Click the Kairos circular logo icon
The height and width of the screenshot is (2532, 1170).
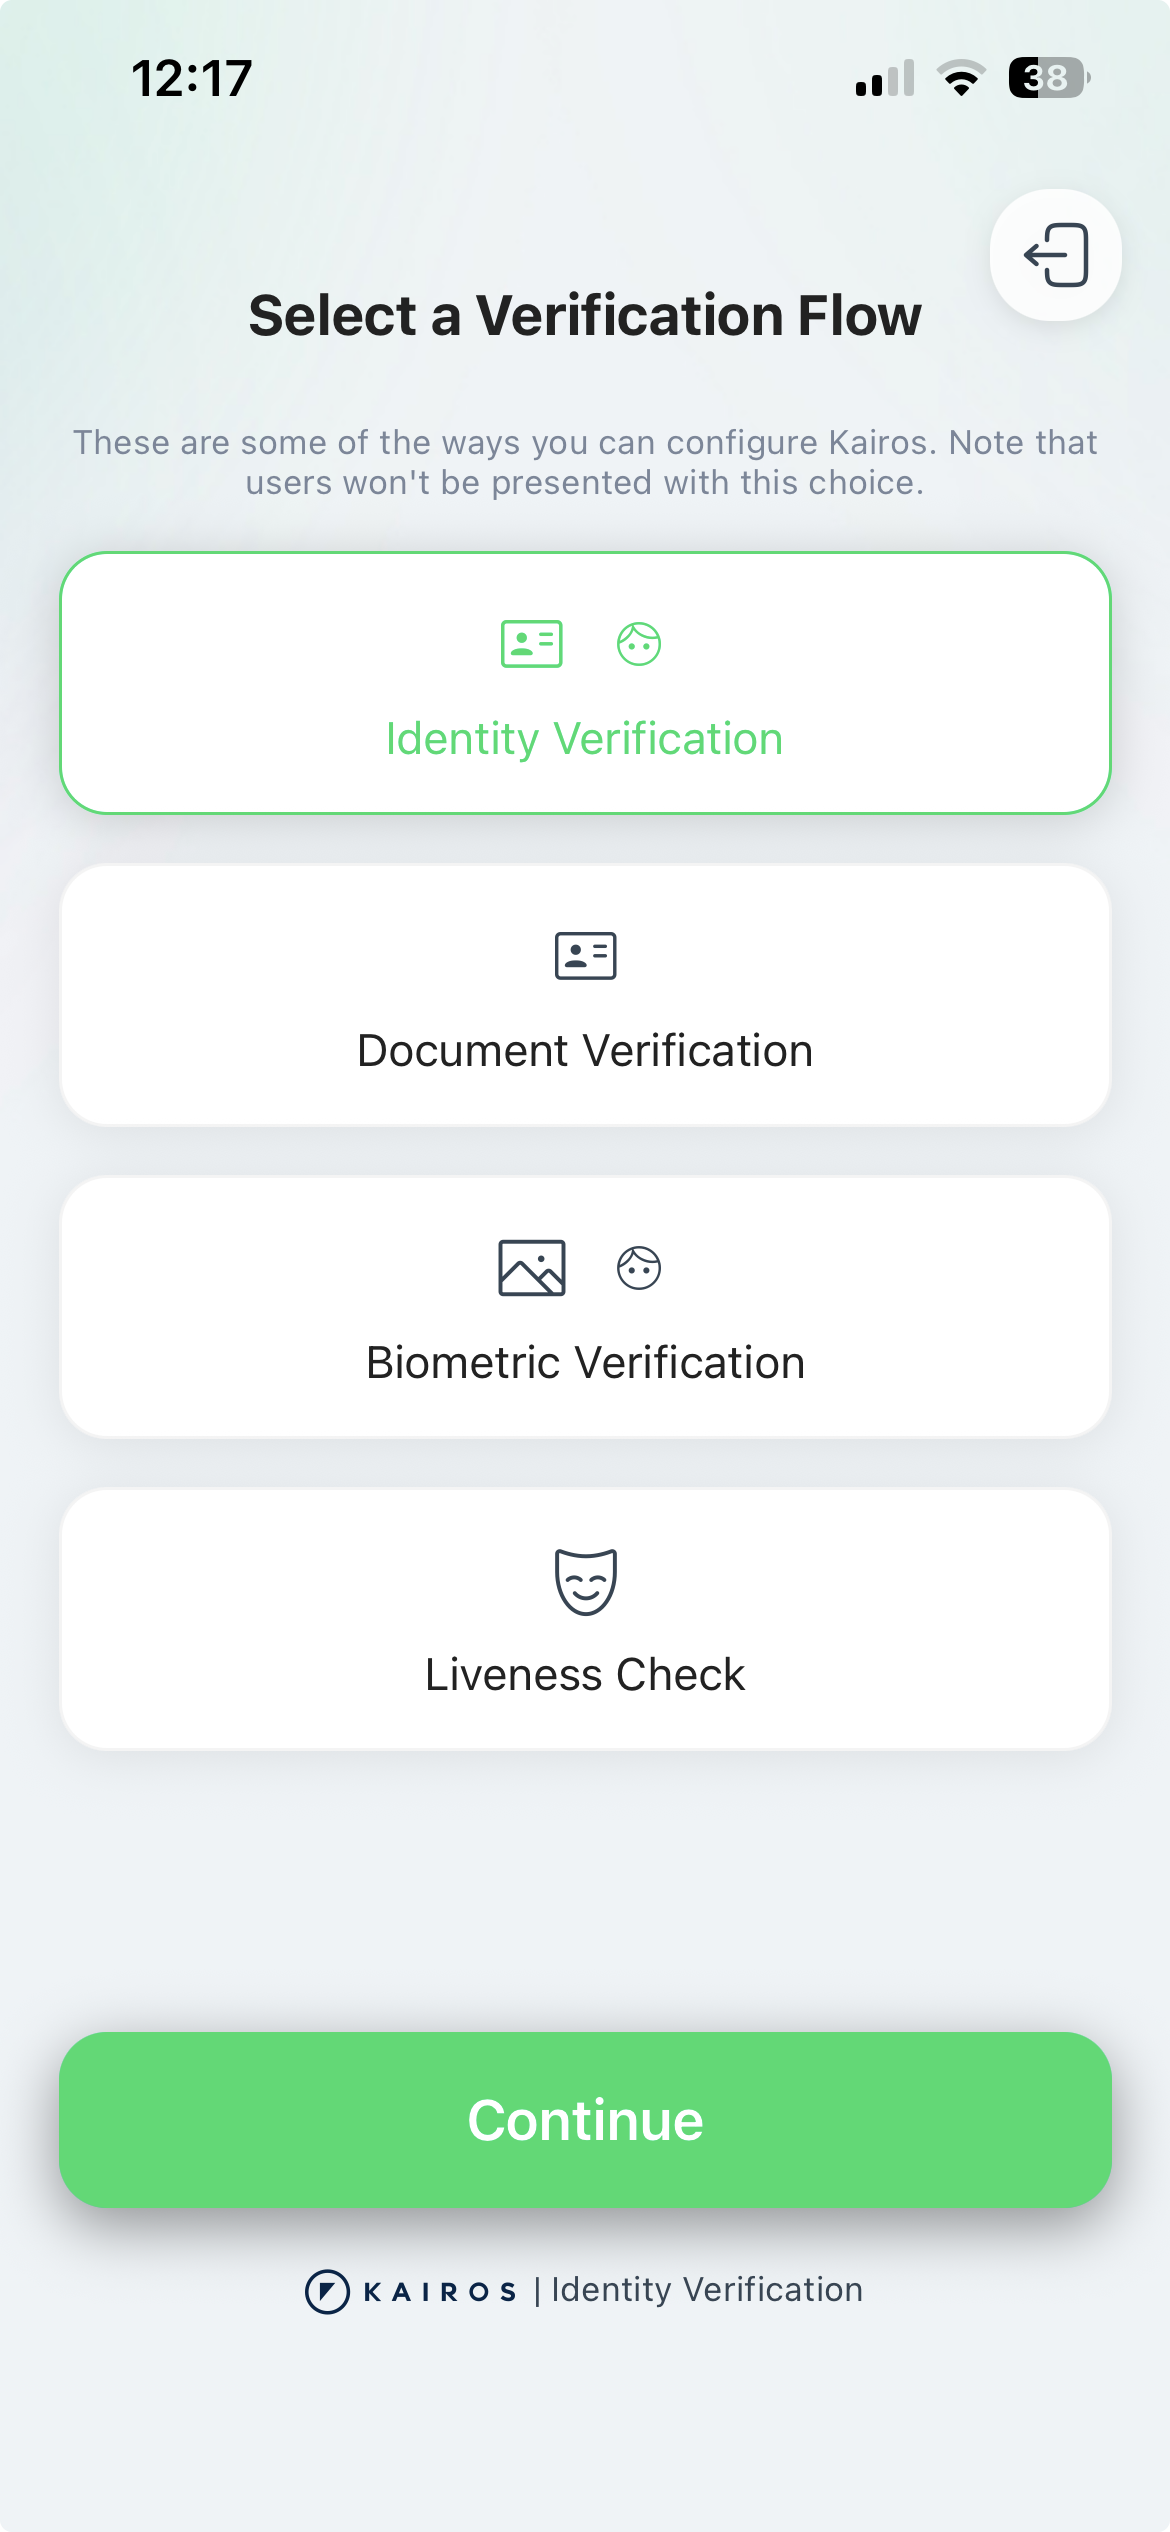pos(327,2291)
